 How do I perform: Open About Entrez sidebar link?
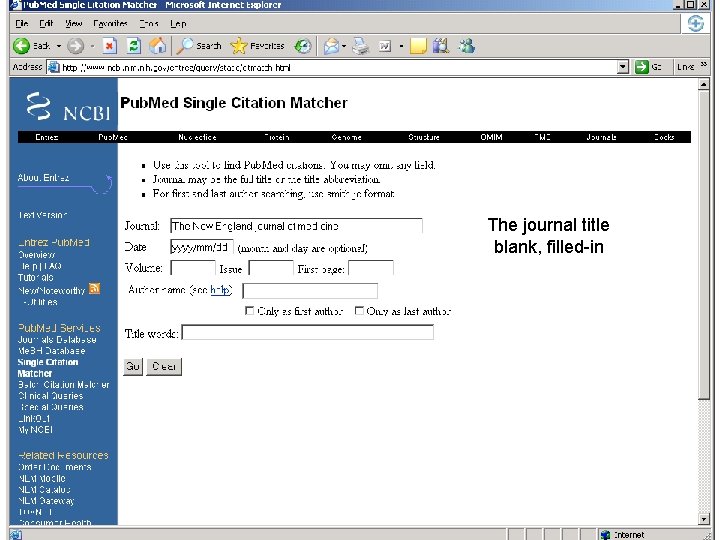[43, 178]
